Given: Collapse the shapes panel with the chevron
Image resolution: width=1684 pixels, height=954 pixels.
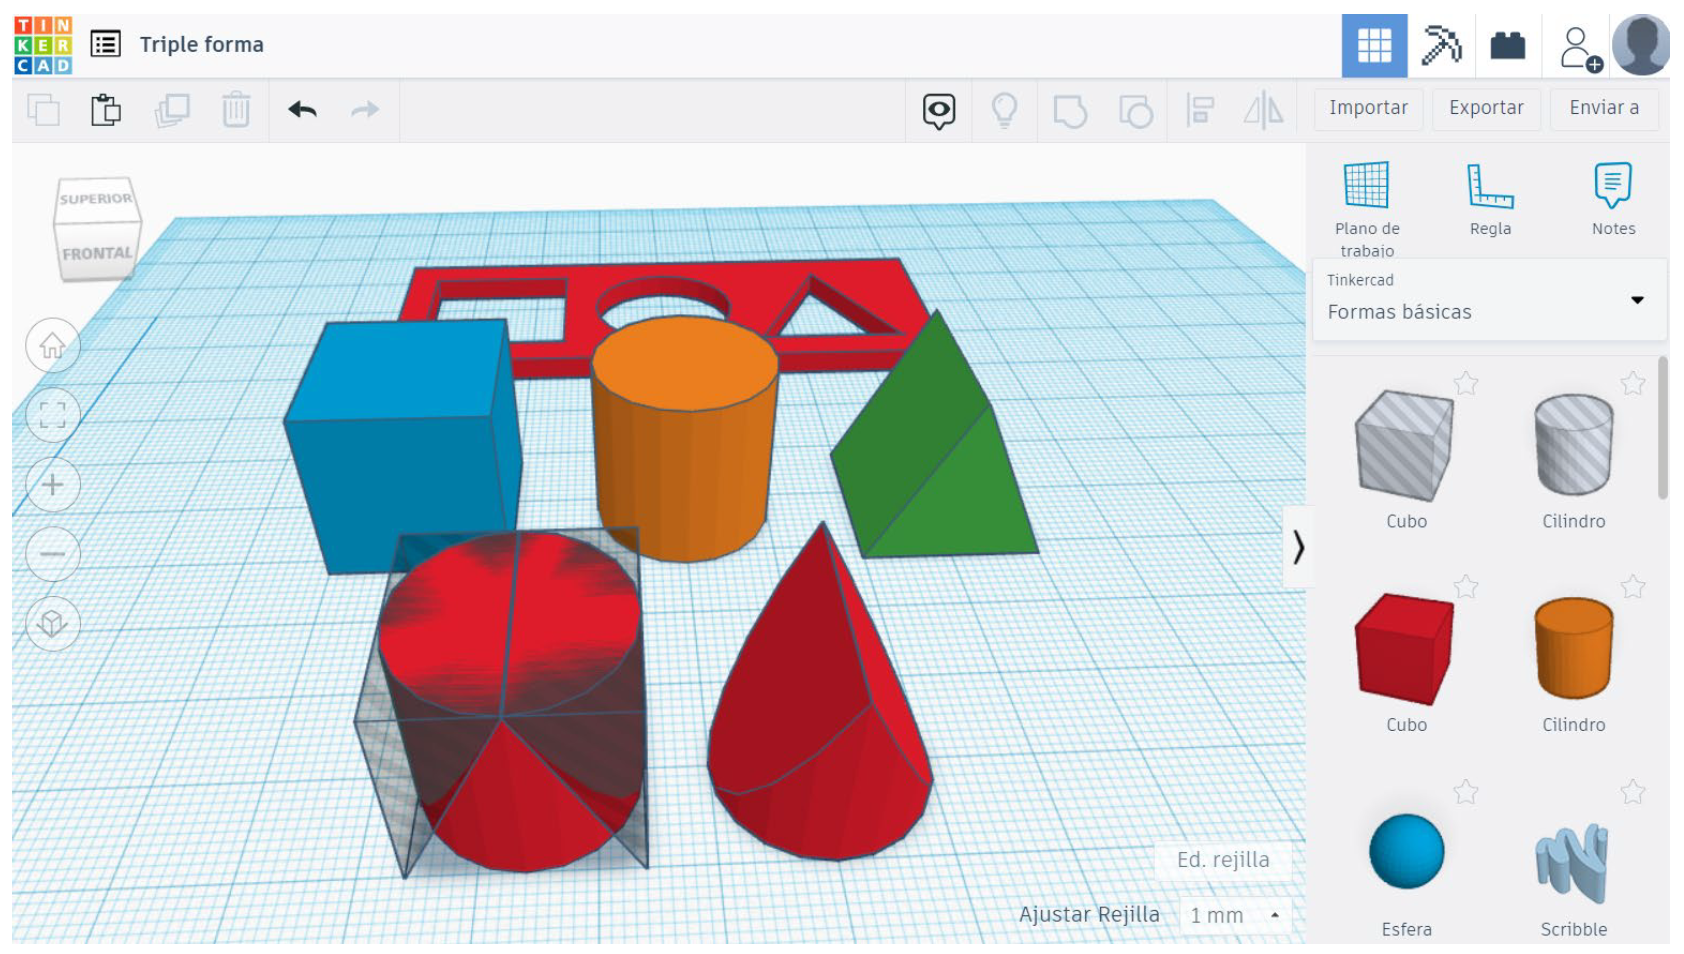Looking at the screenshot, I should point(1298,547).
